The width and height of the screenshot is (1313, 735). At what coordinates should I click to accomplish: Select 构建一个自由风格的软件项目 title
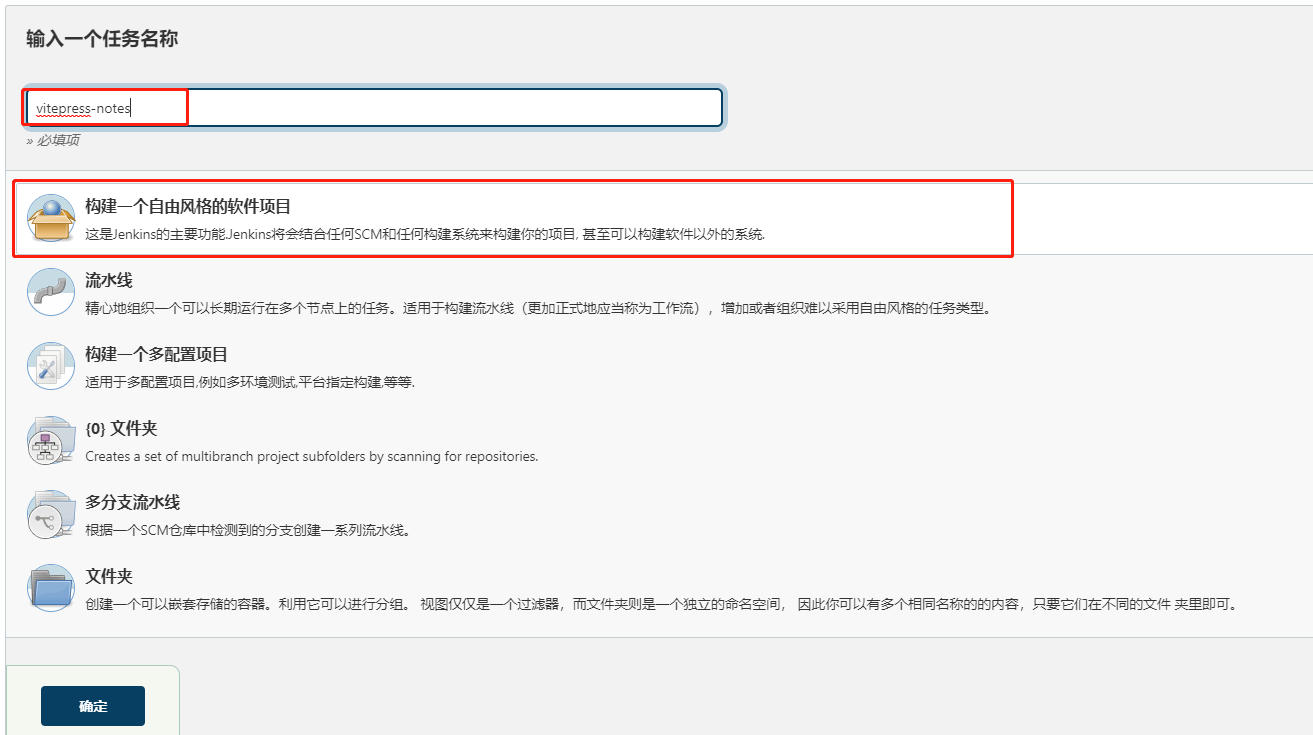(x=188, y=207)
